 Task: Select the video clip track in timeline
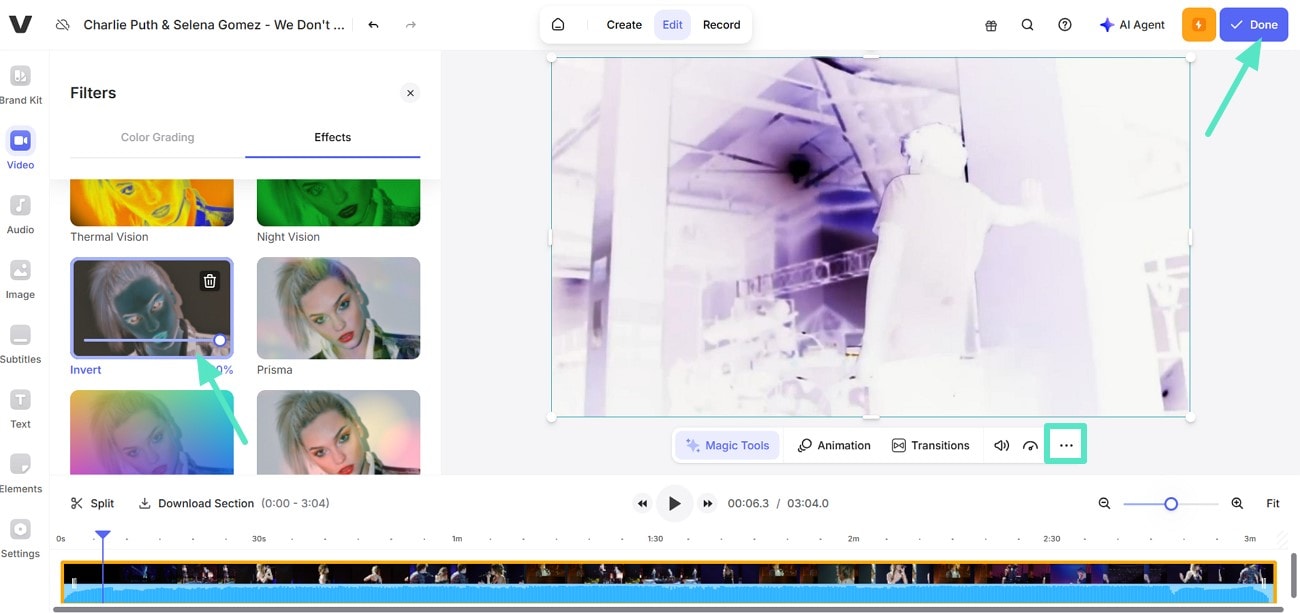click(x=669, y=582)
